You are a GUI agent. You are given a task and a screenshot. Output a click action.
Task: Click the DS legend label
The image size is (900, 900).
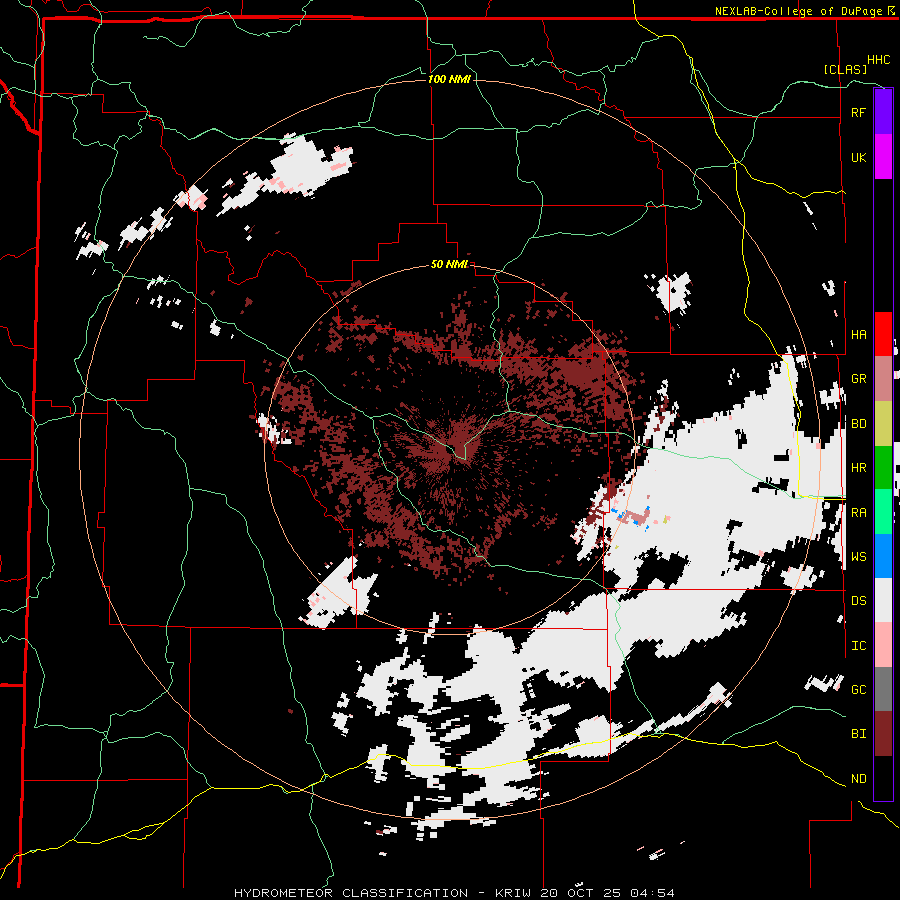pyautogui.click(x=858, y=601)
